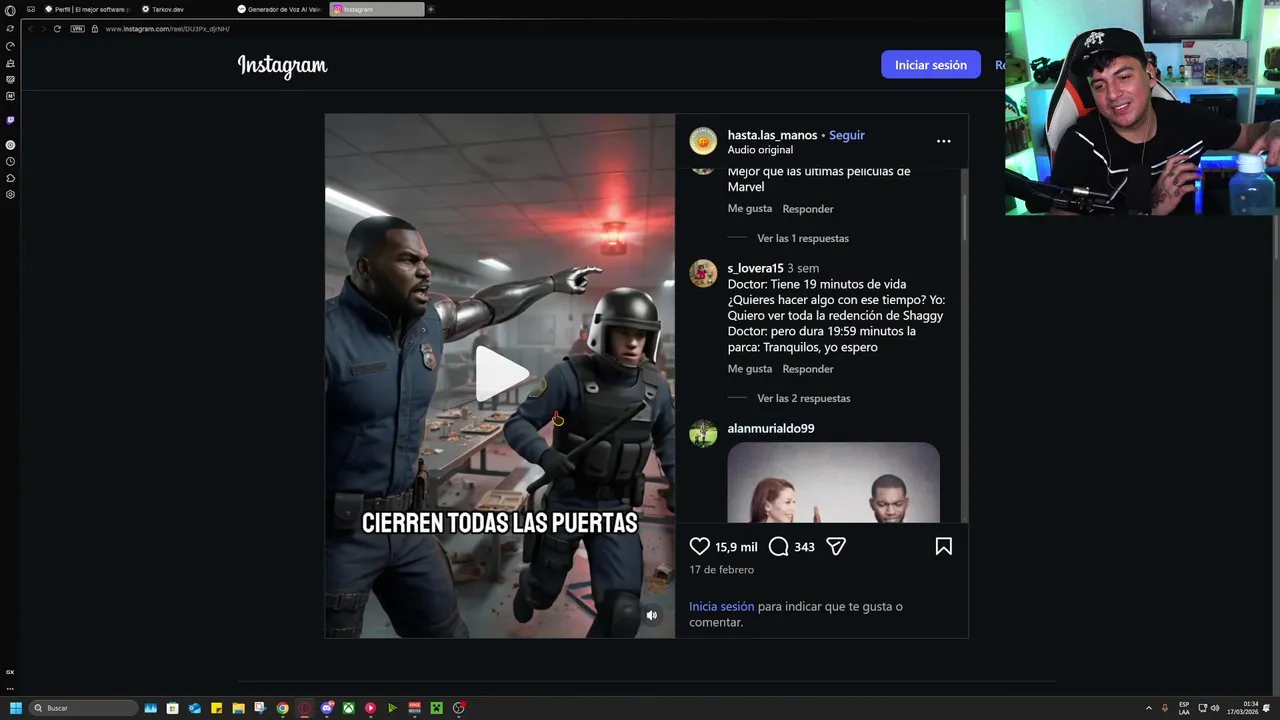Select the Instagram browser tab
The width and height of the screenshot is (1280, 720).
point(376,9)
